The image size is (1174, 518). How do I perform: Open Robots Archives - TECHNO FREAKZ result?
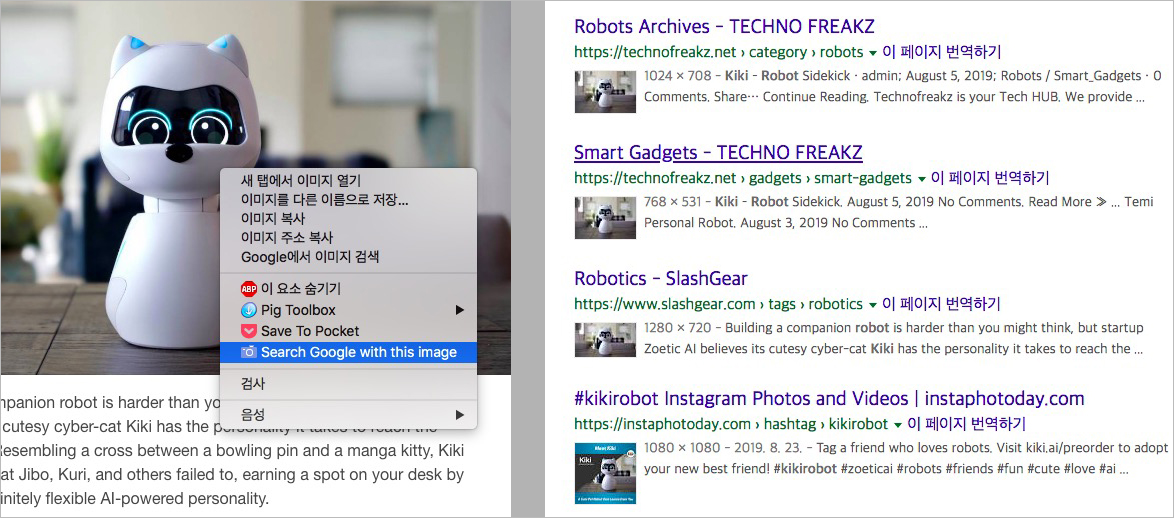(724, 27)
